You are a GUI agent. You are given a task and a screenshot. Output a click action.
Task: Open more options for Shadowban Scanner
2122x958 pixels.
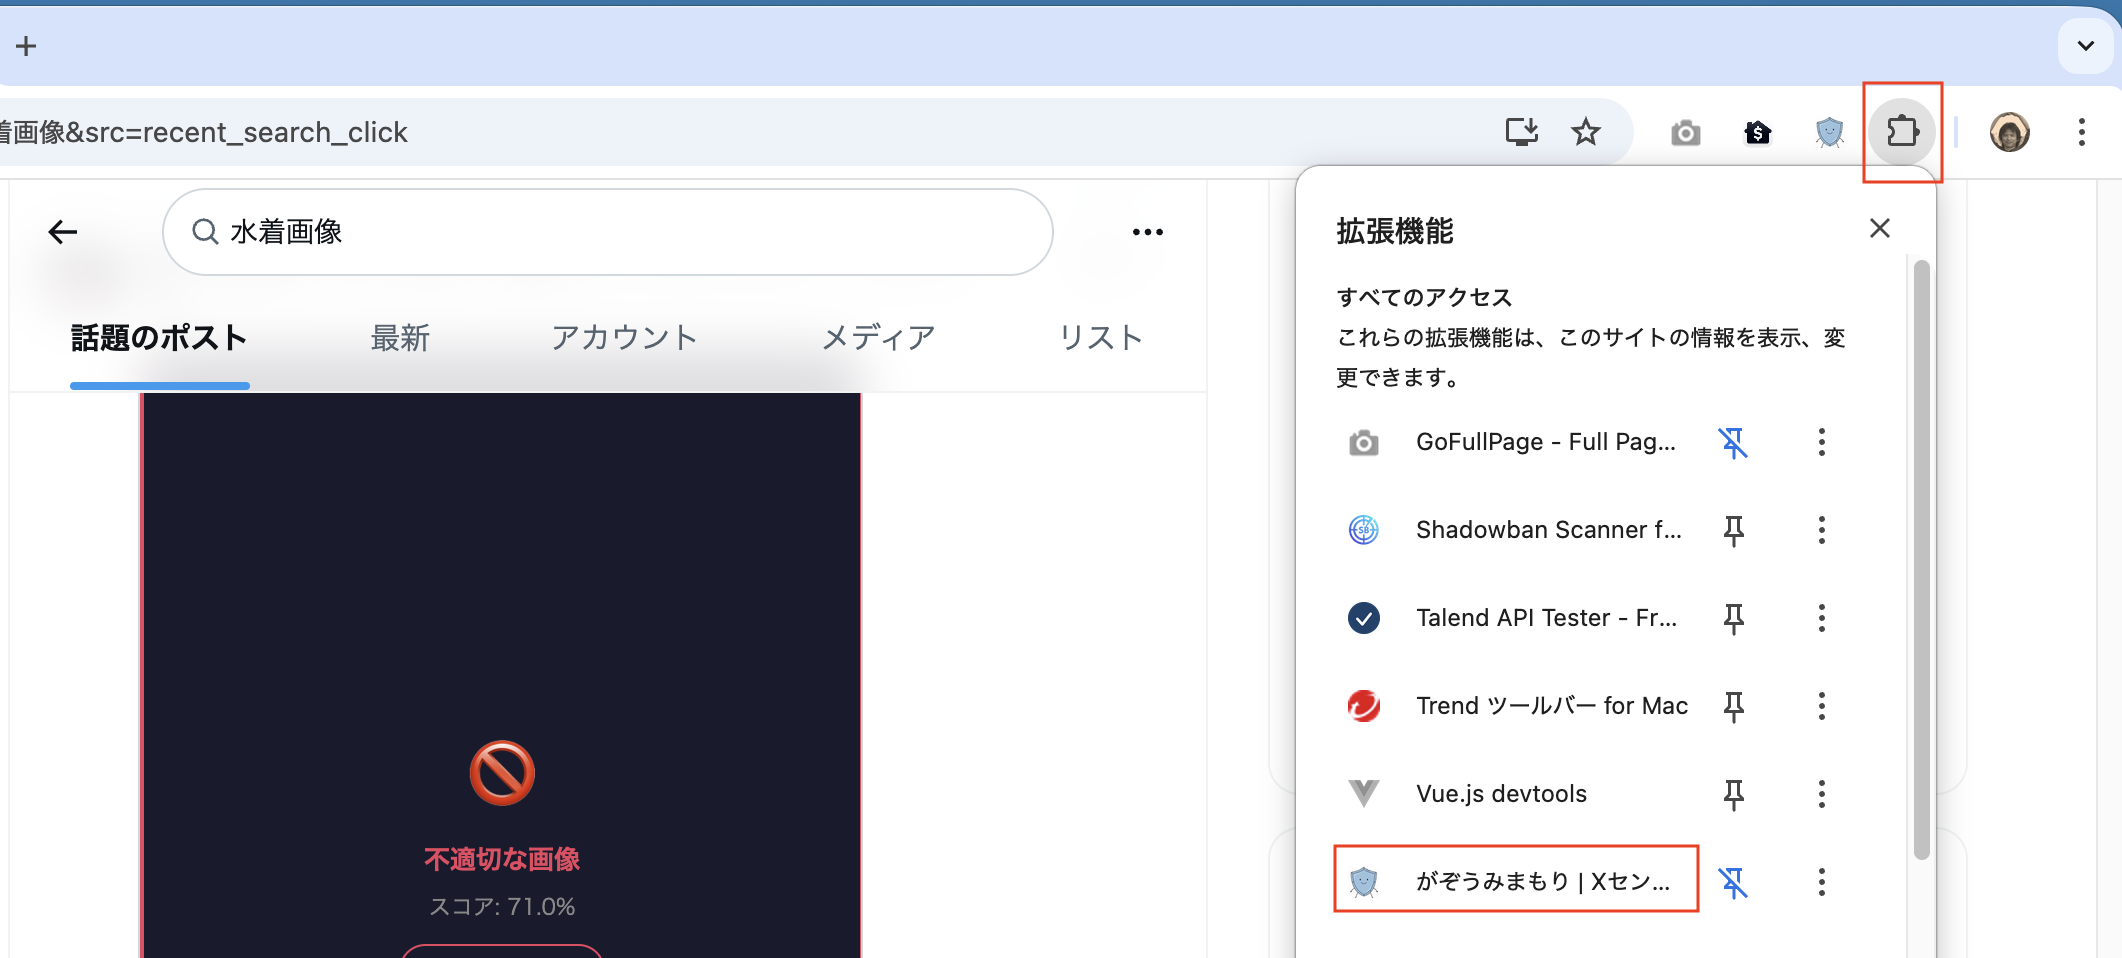1822,530
